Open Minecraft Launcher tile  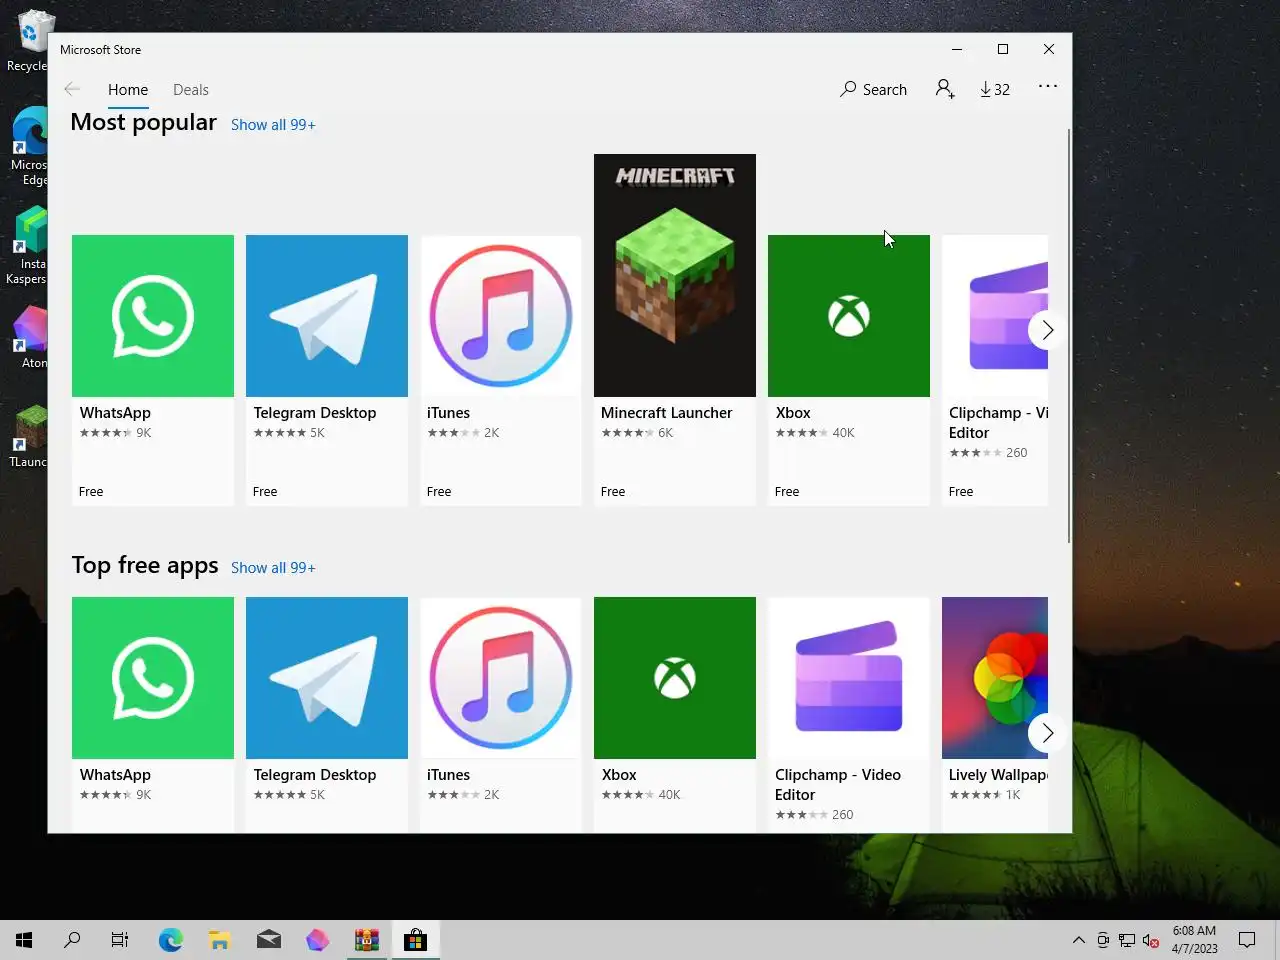coord(675,330)
